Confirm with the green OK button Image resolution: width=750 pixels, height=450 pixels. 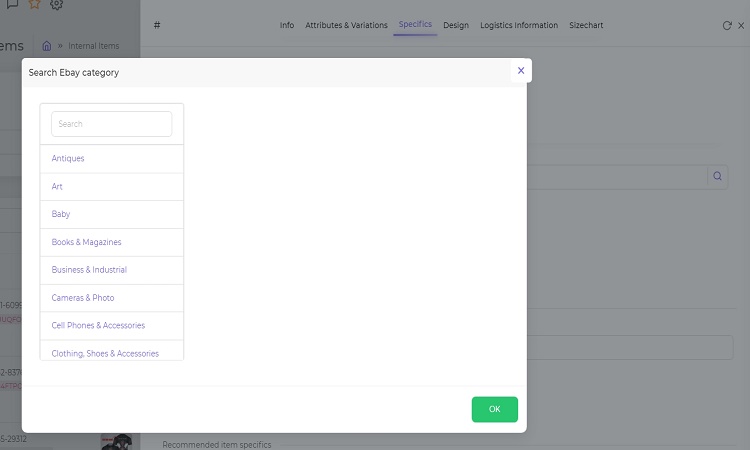point(495,409)
